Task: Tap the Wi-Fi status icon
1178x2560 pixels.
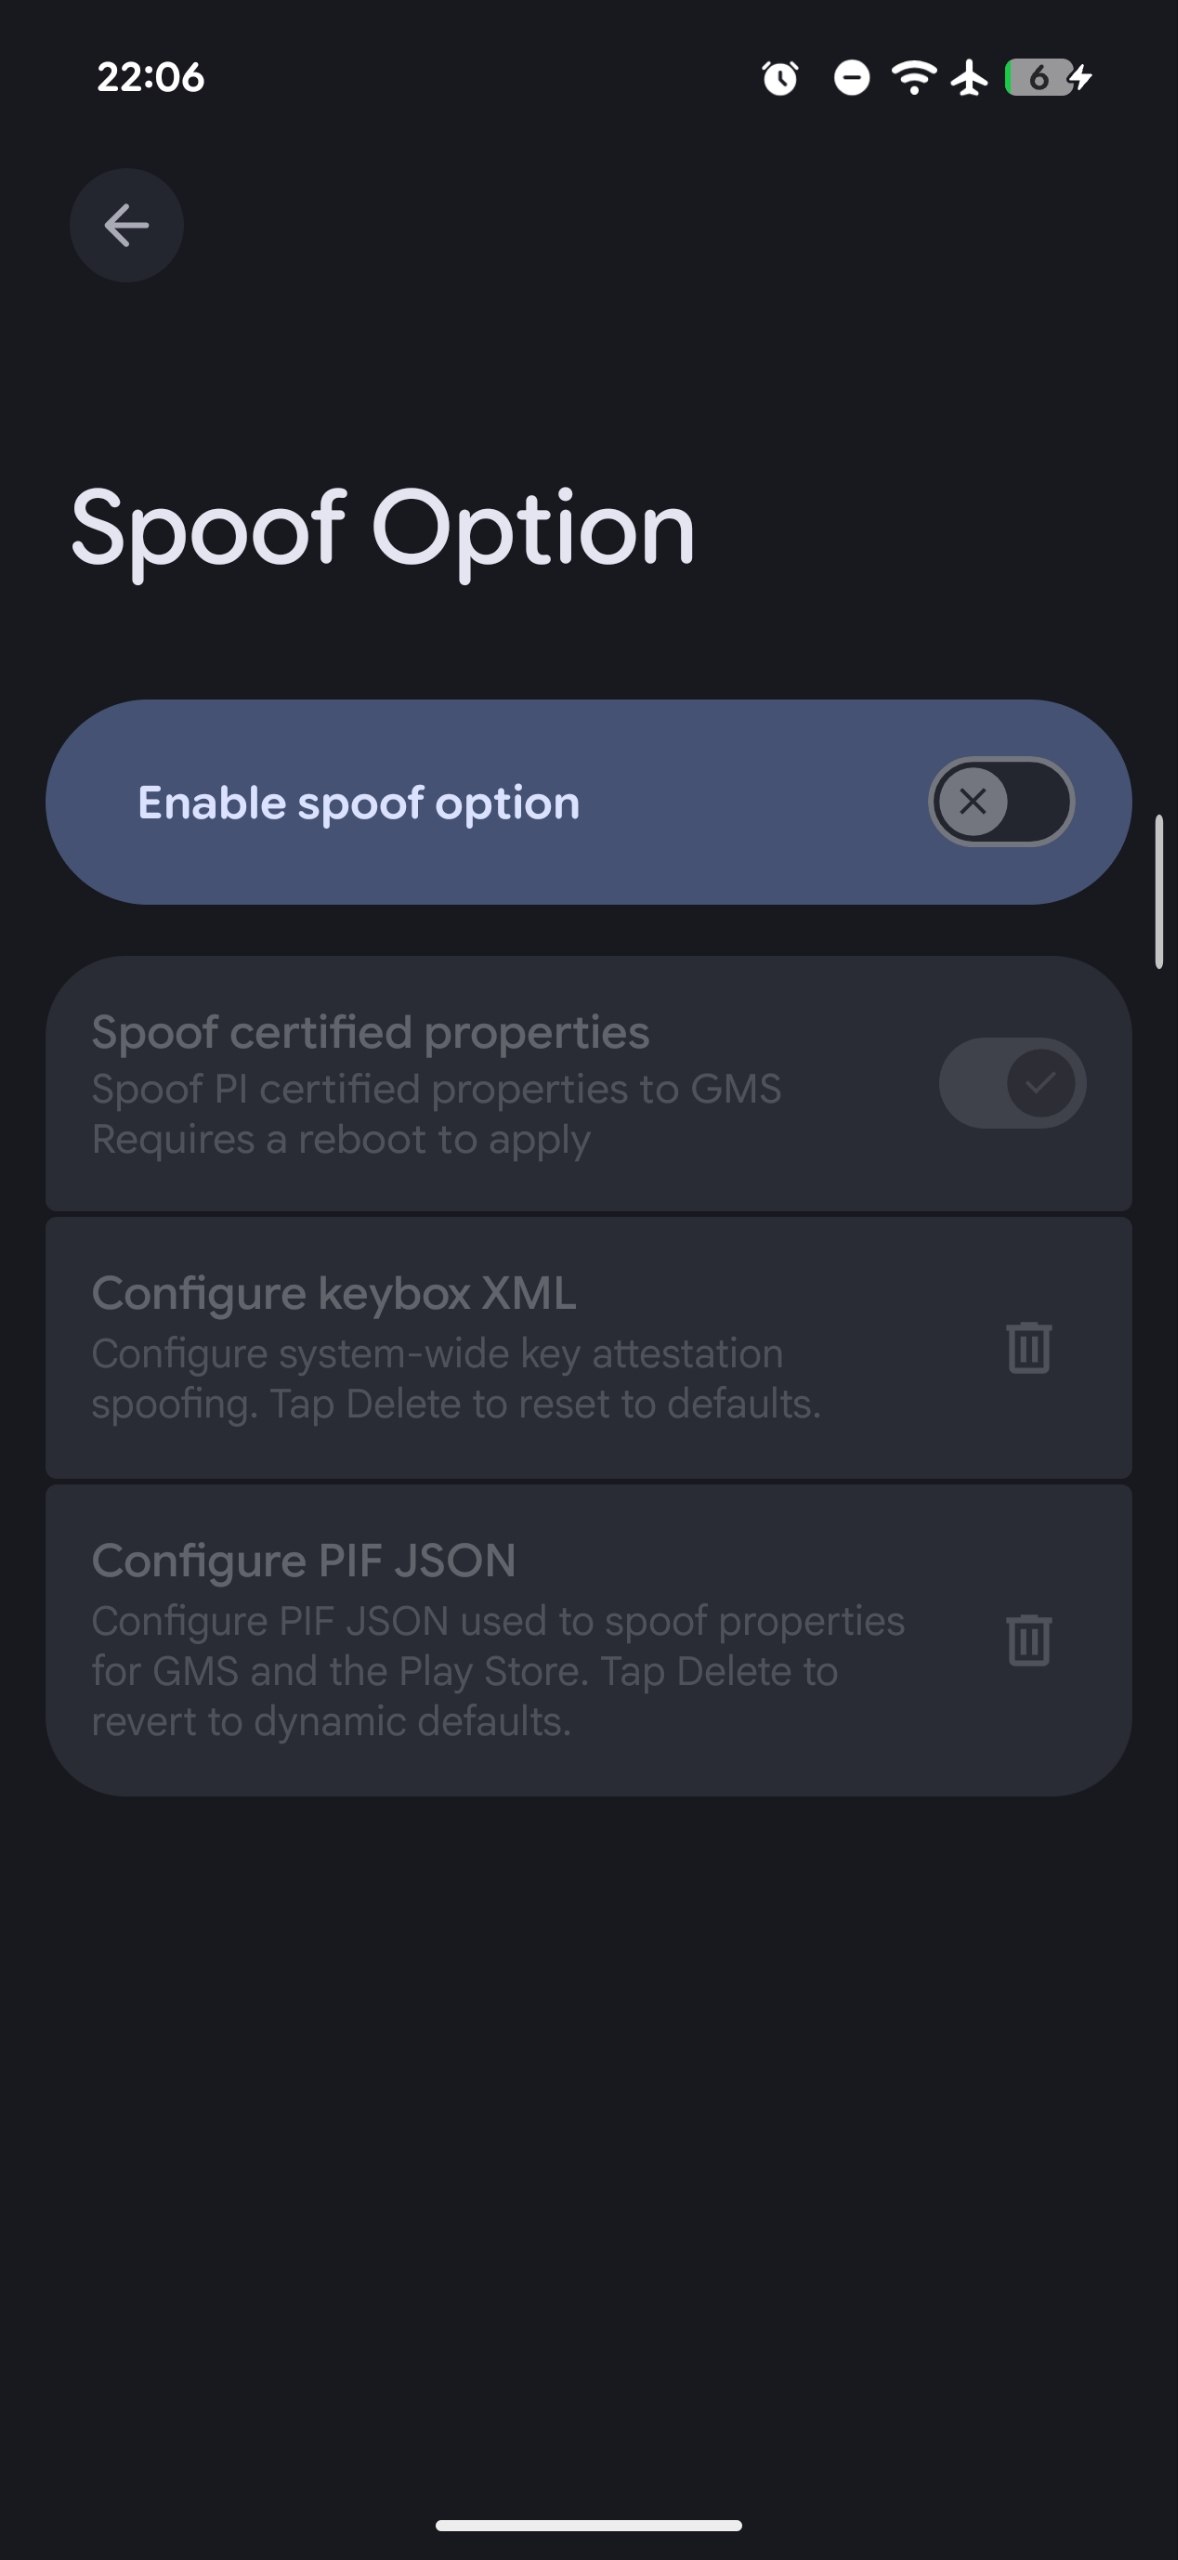Action: pos(914,77)
